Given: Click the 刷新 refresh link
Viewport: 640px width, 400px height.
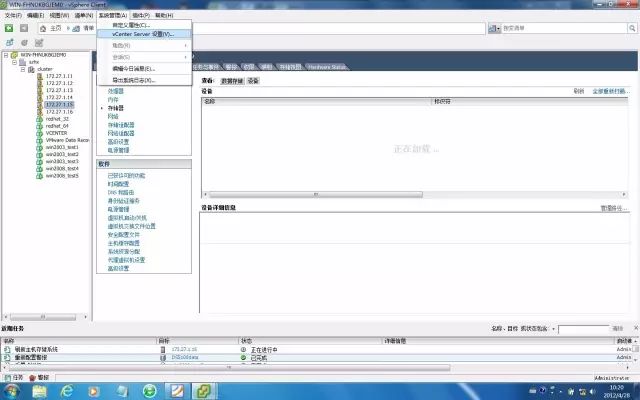Looking at the screenshot, I should (x=579, y=91).
